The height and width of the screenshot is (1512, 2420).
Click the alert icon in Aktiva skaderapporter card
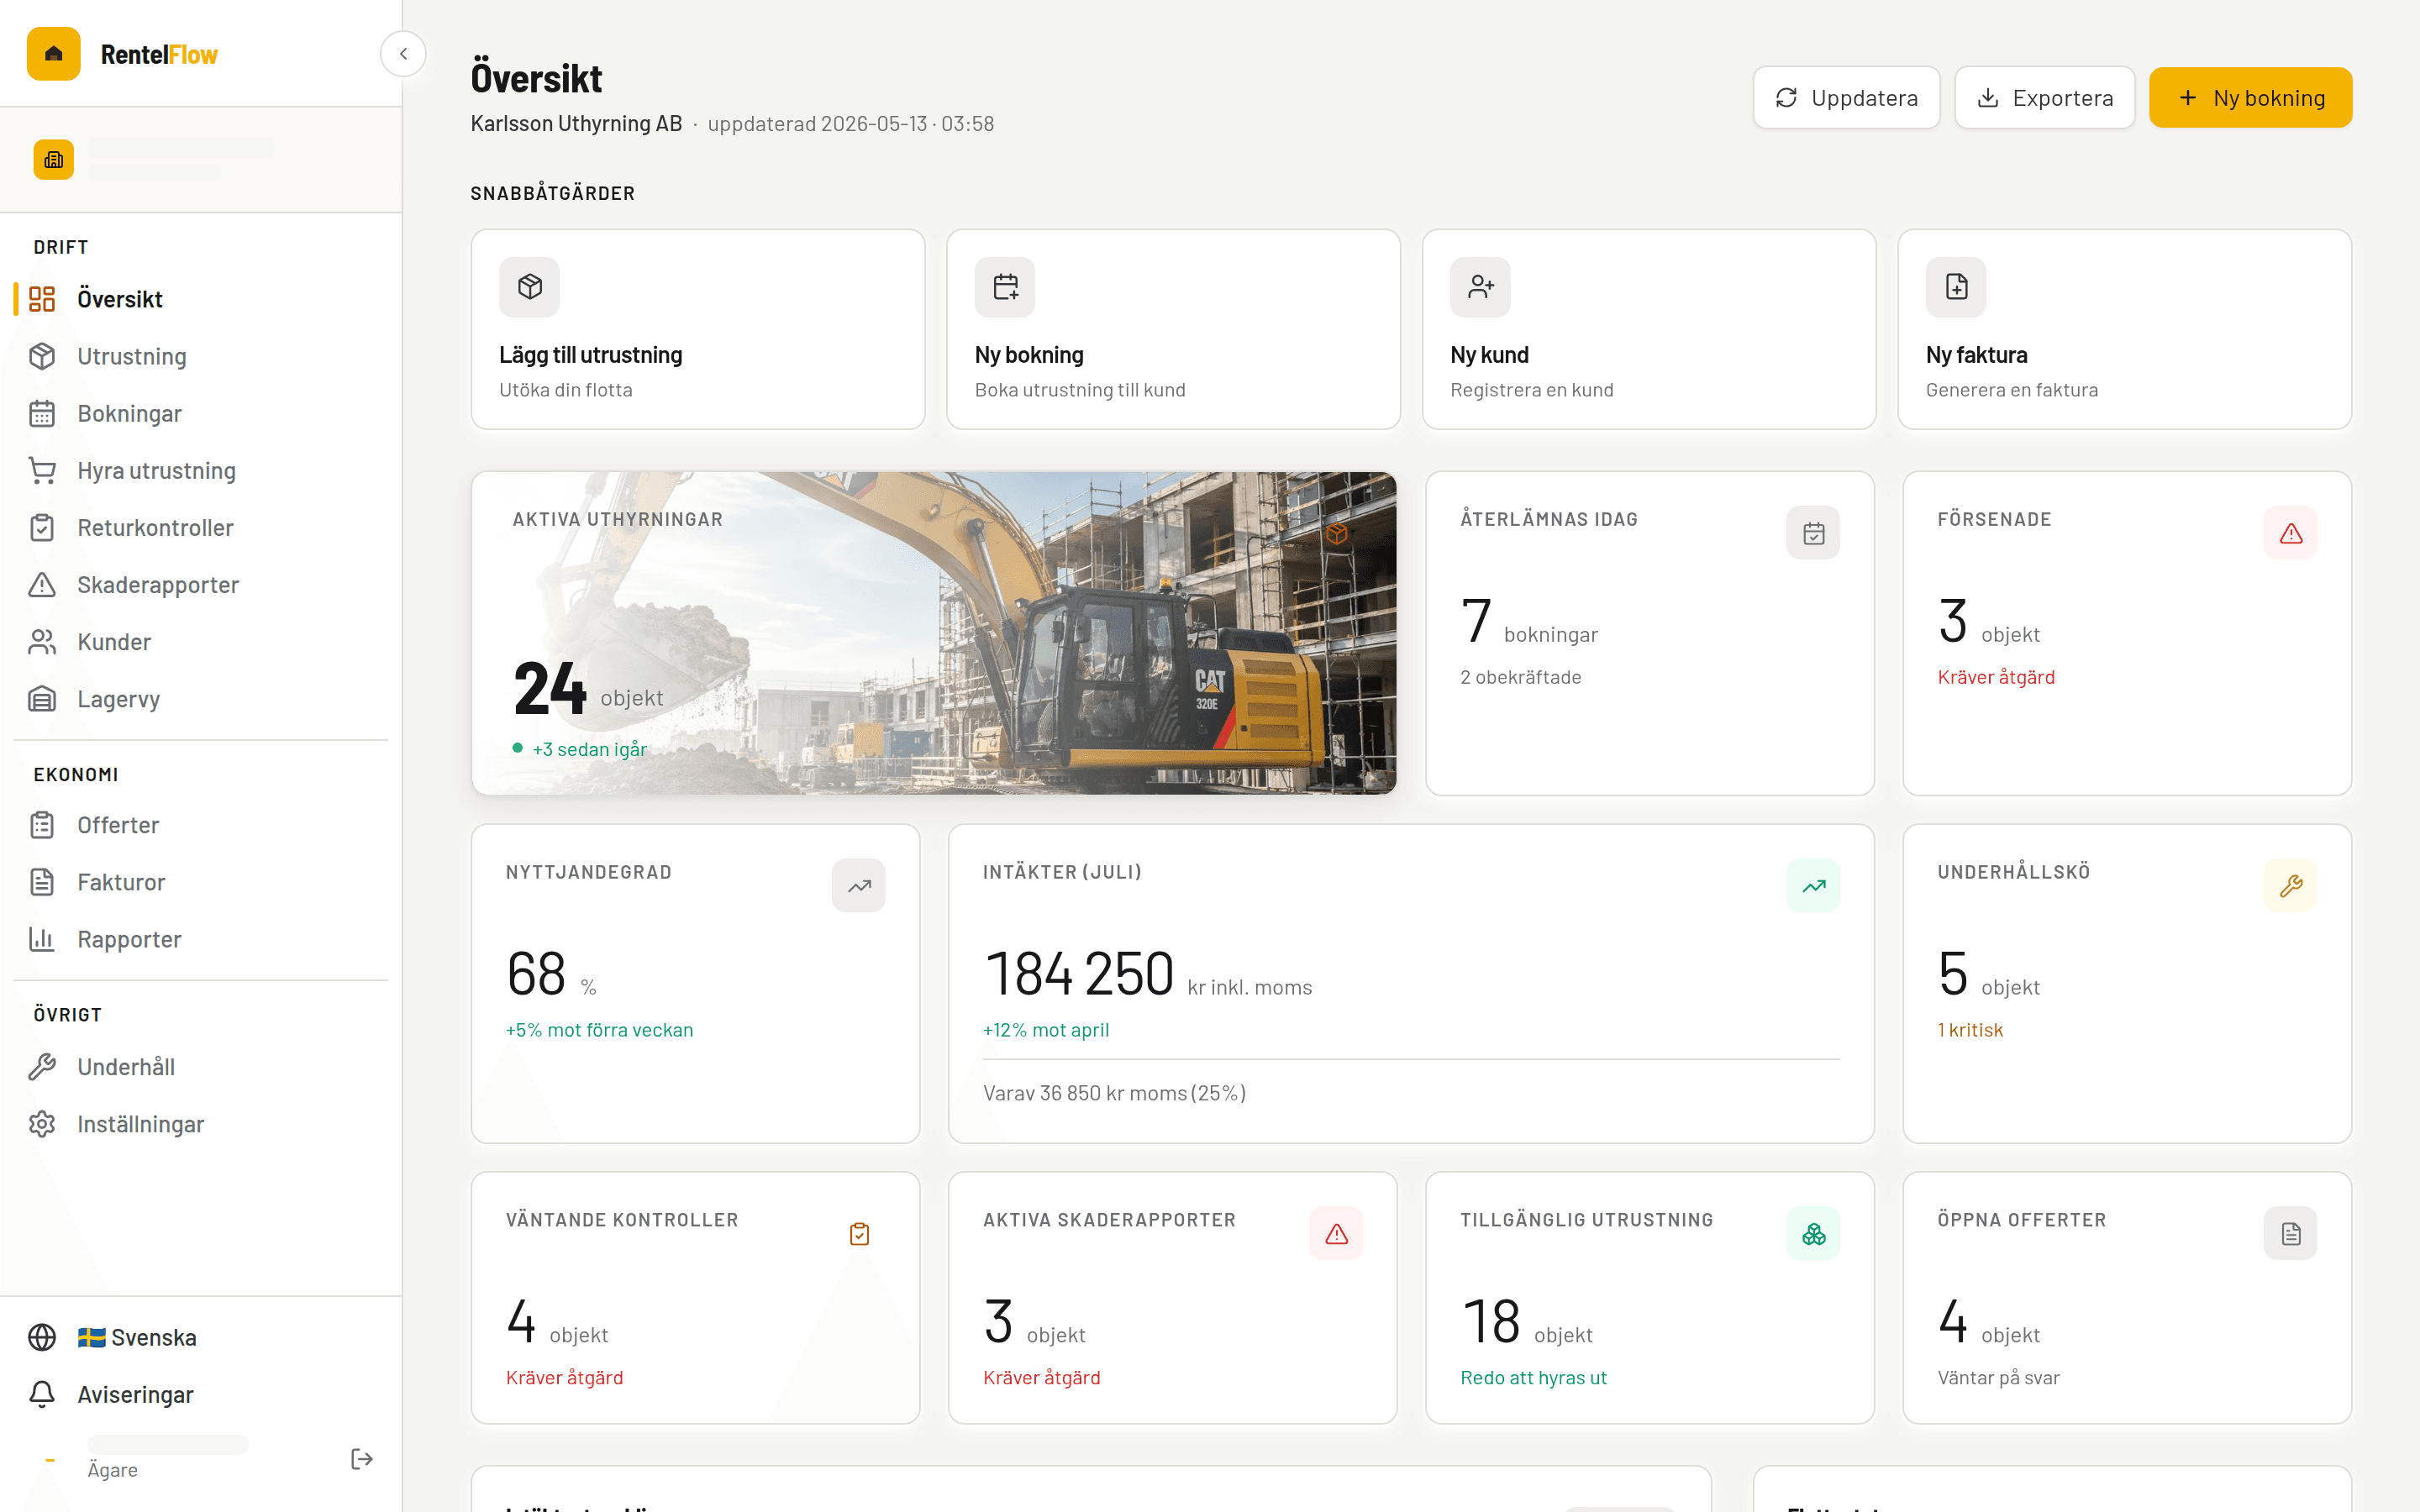[1336, 1233]
